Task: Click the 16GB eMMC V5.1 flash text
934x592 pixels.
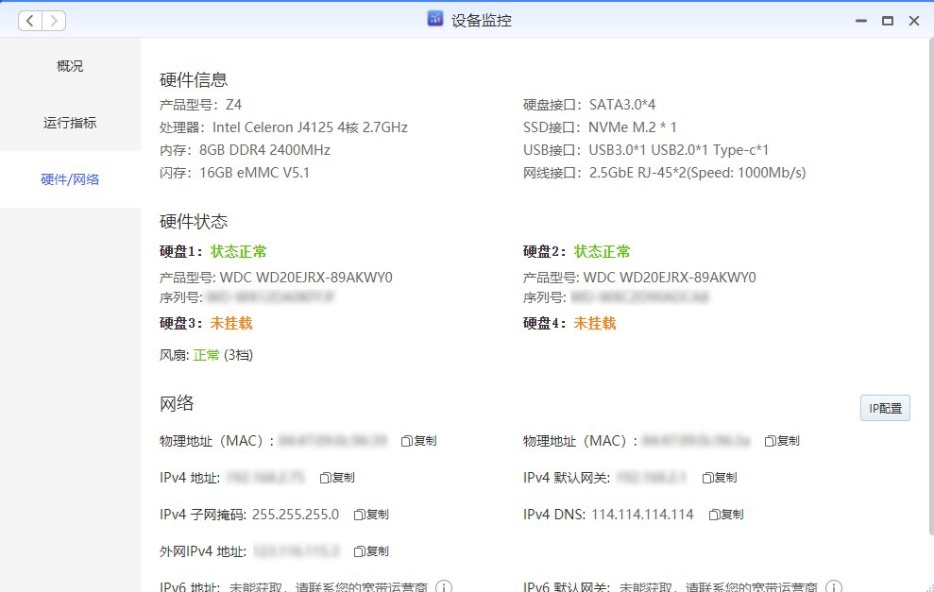Action: click(x=254, y=173)
